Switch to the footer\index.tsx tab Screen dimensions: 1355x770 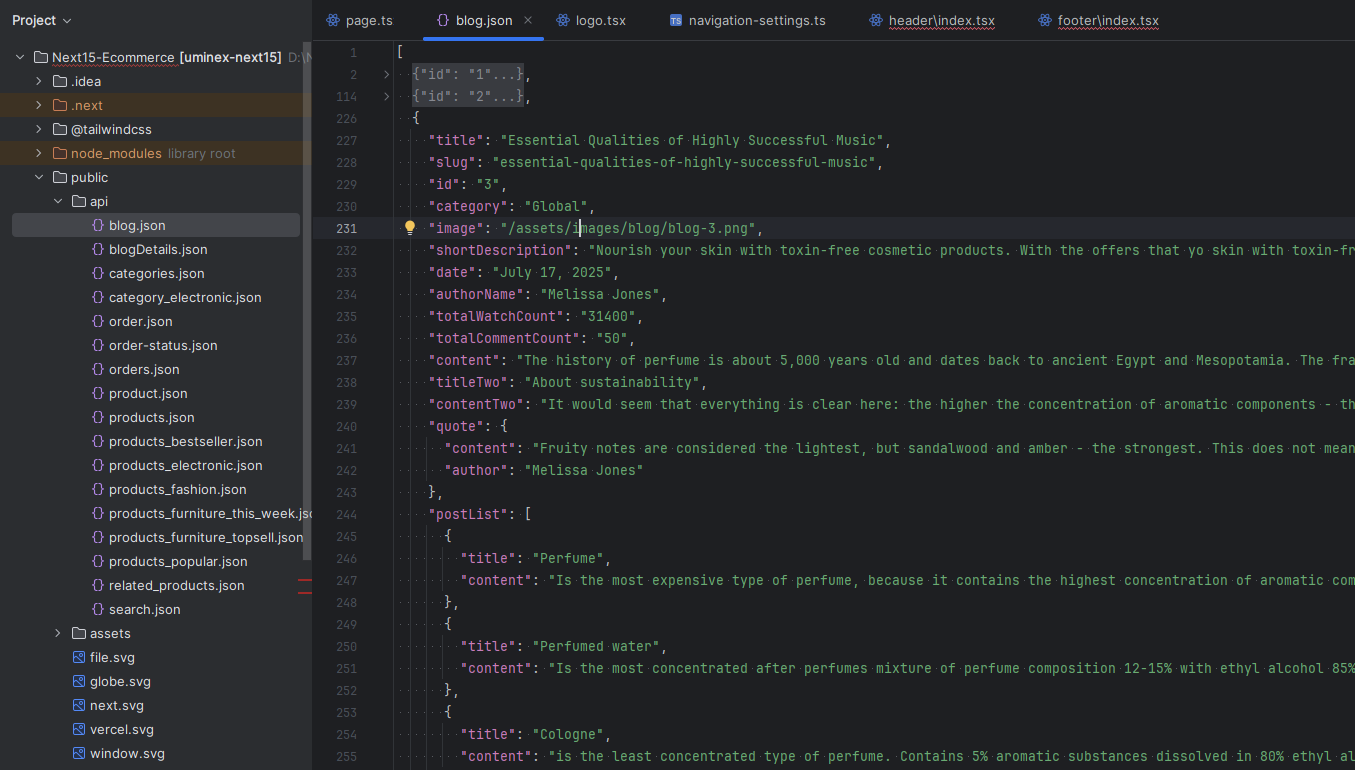[x=1107, y=20]
